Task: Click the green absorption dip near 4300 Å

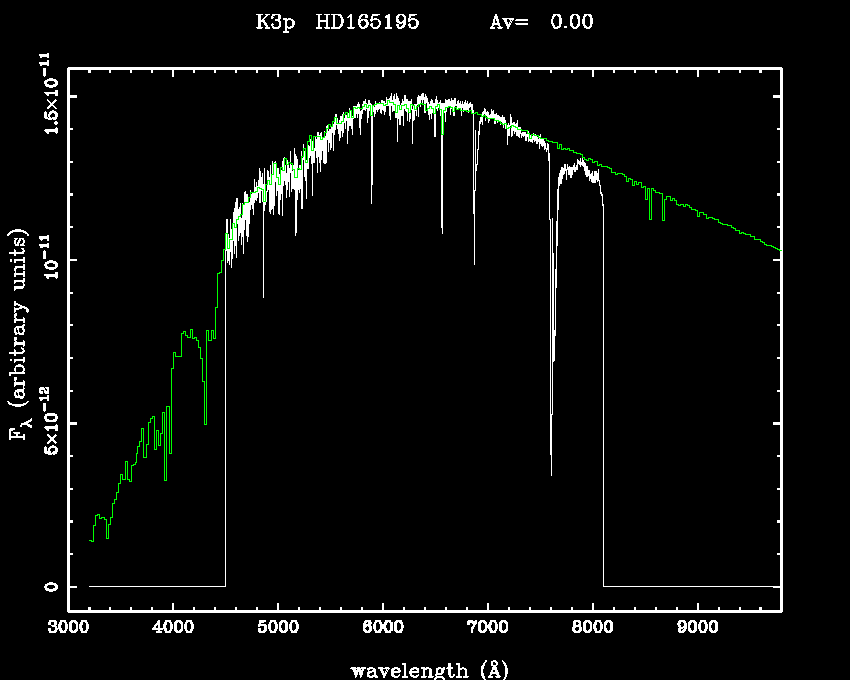Action: pyautogui.click(x=205, y=422)
